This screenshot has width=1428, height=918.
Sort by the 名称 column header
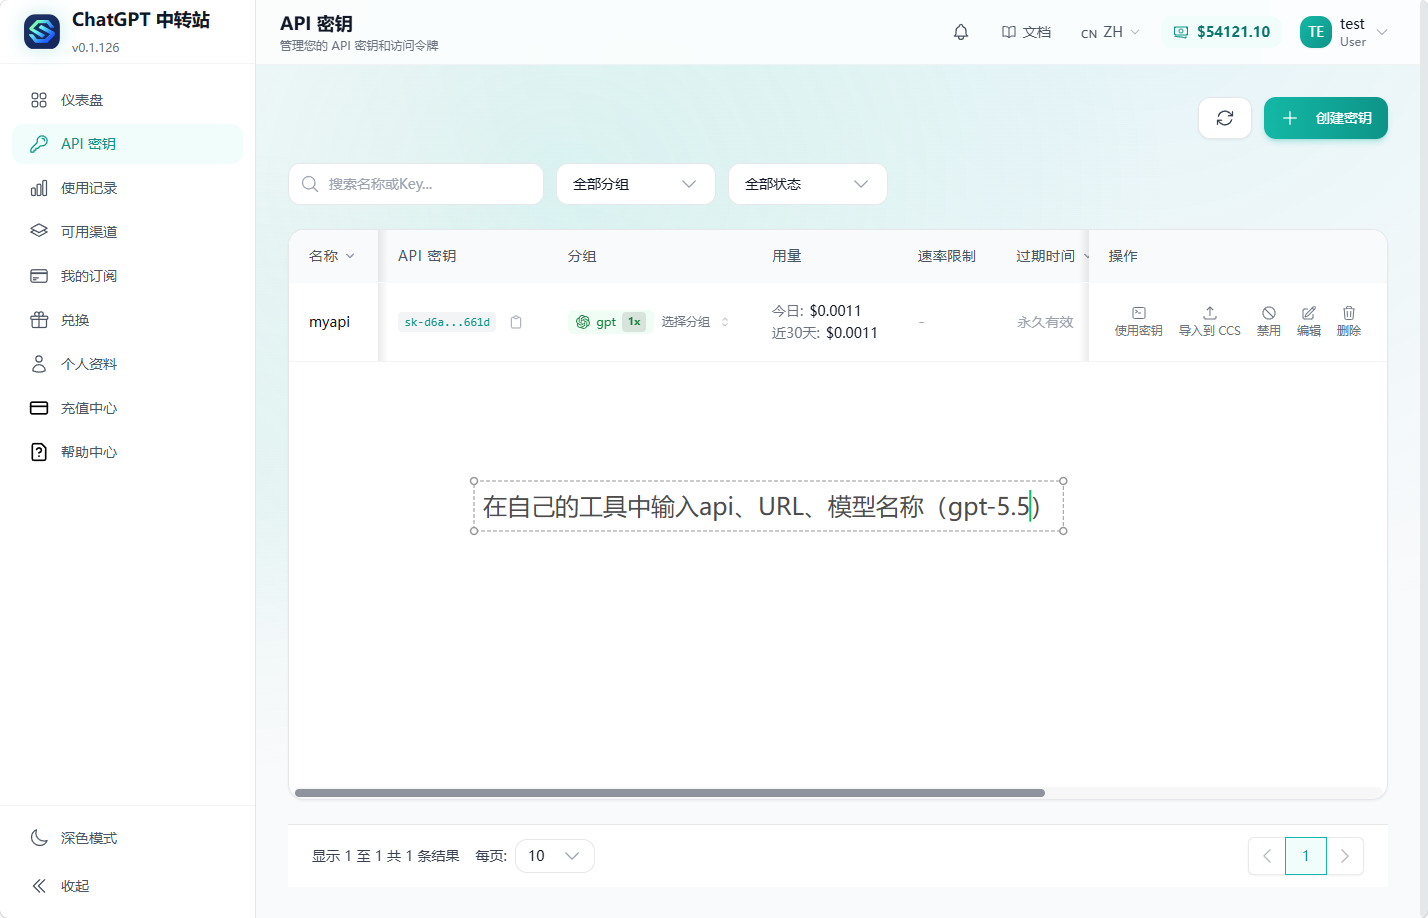[x=332, y=256]
